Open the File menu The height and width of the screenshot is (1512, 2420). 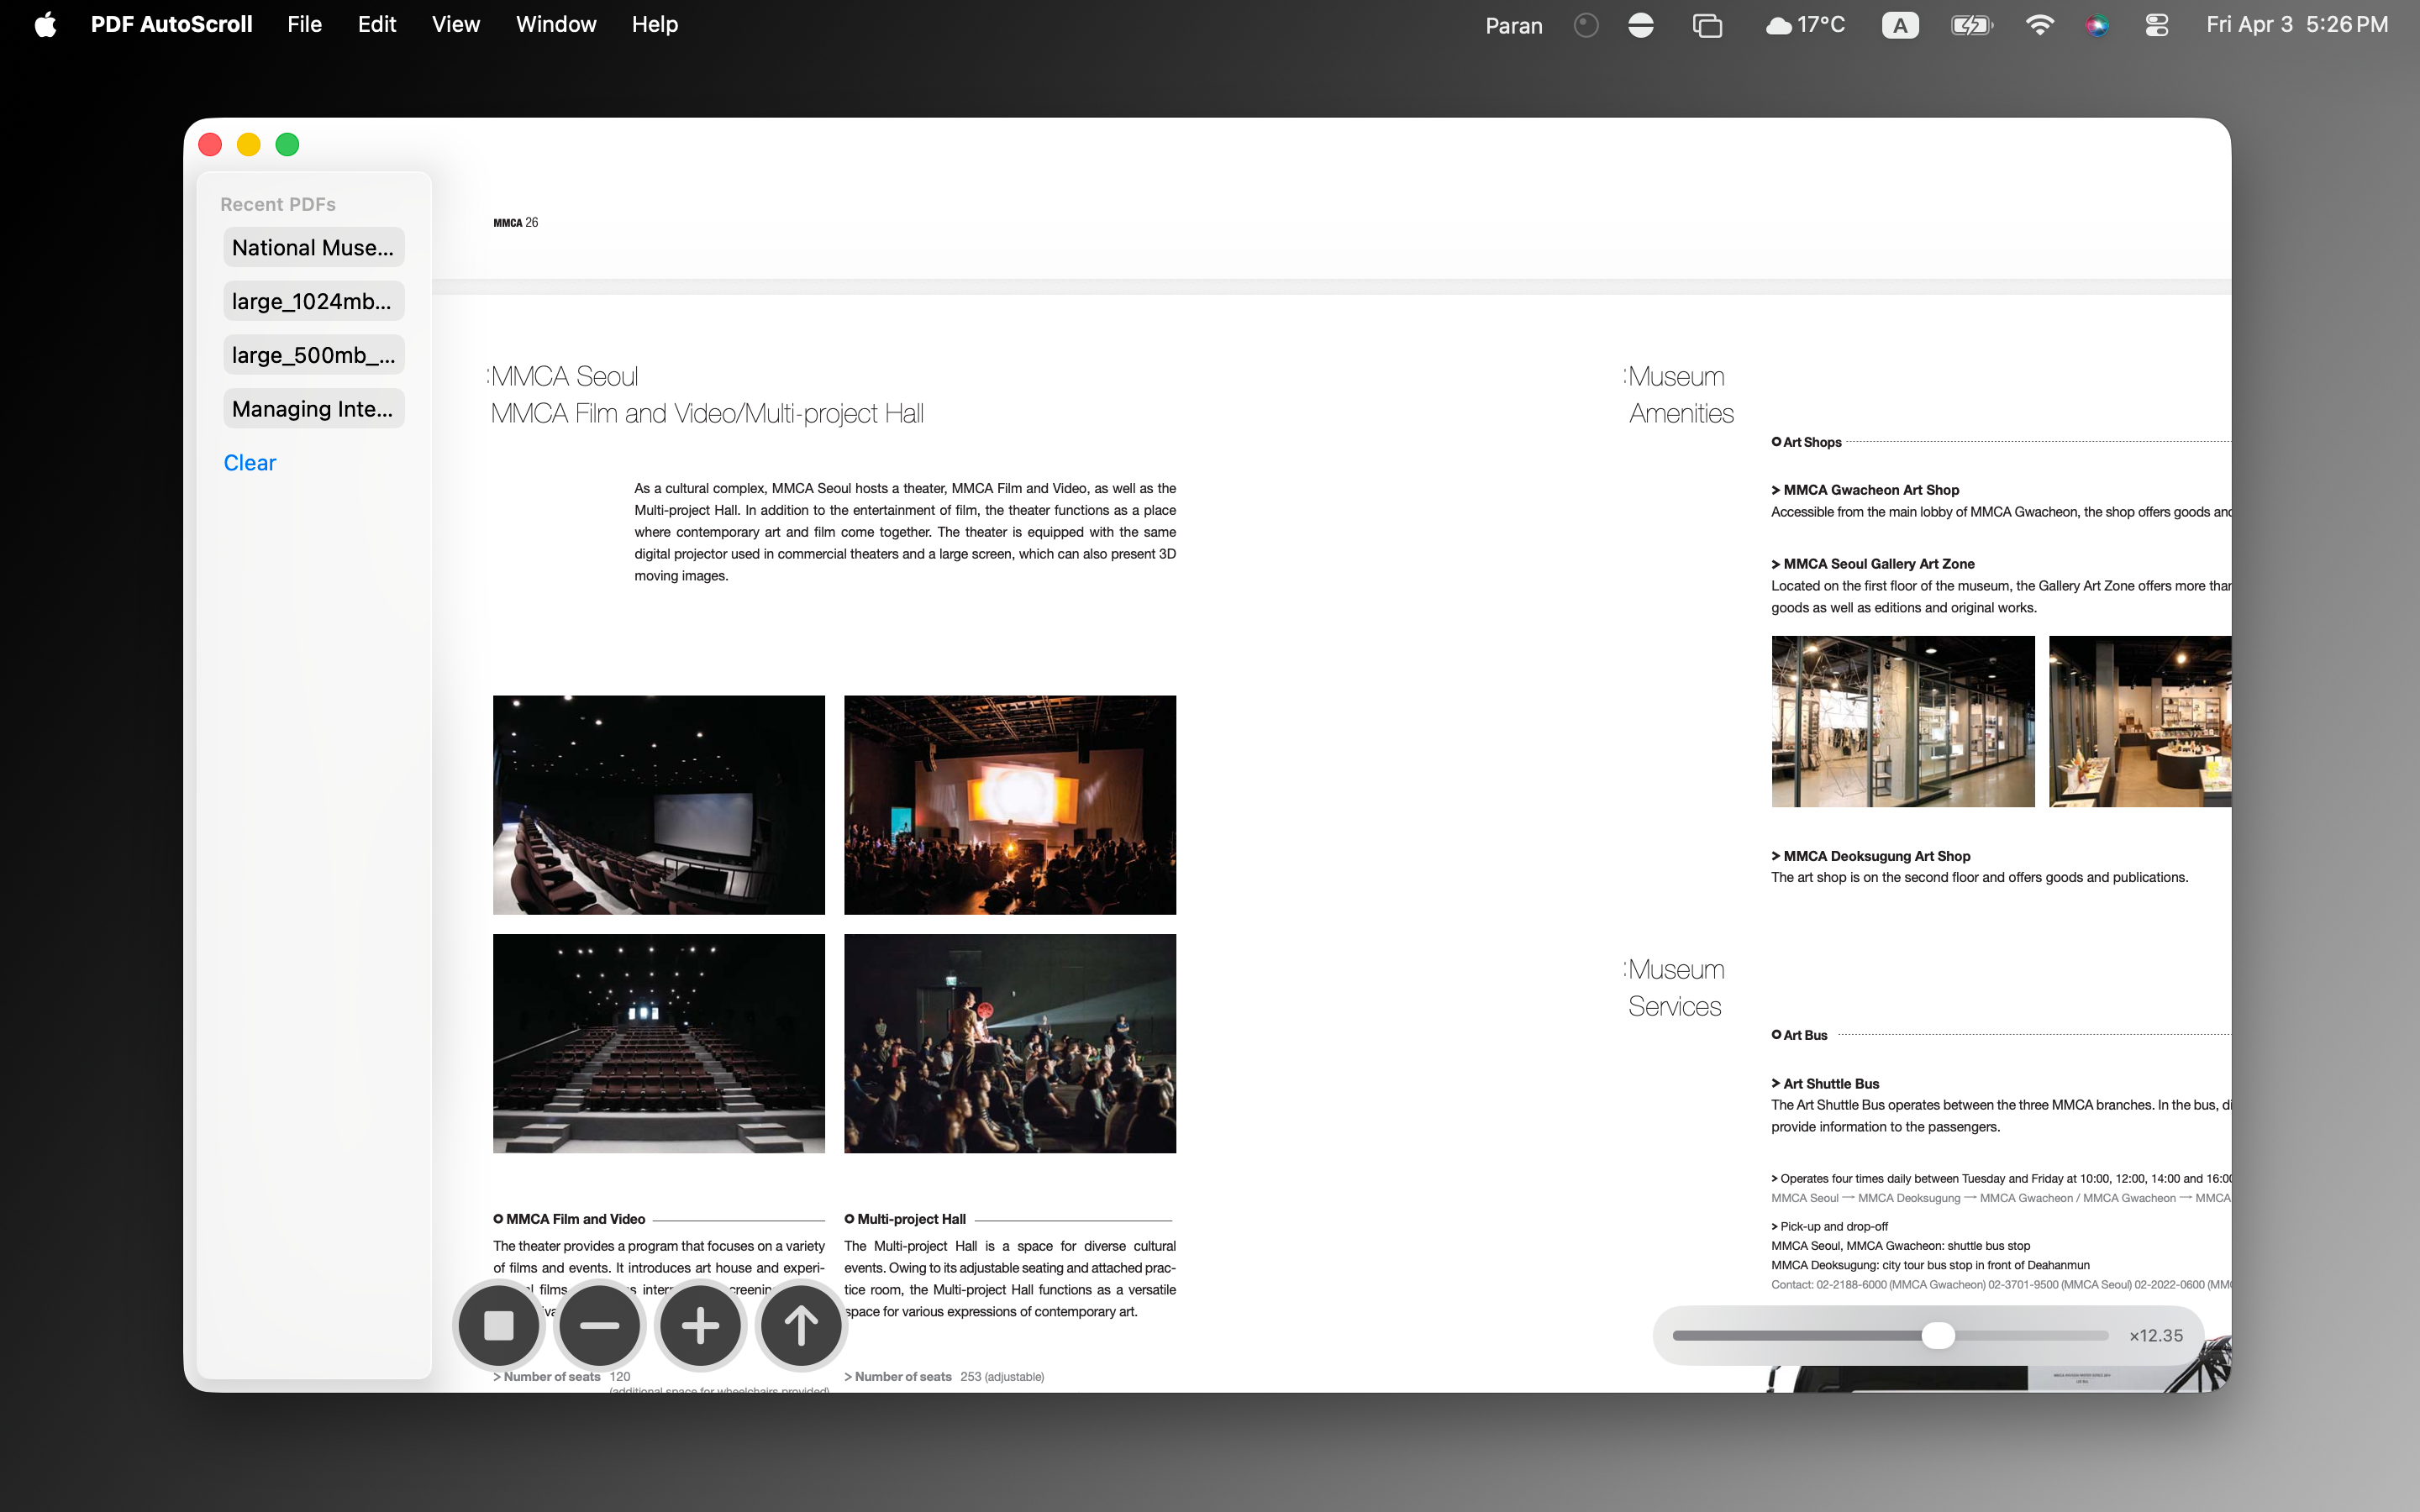click(304, 24)
